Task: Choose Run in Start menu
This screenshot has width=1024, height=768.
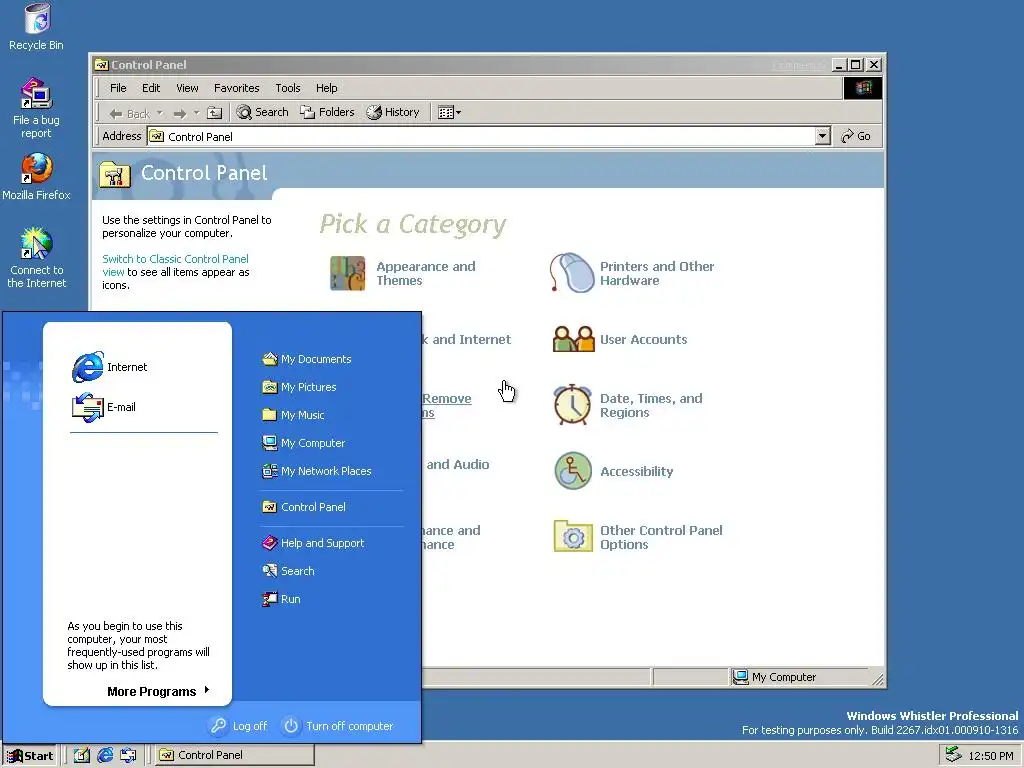Action: [281, 600]
